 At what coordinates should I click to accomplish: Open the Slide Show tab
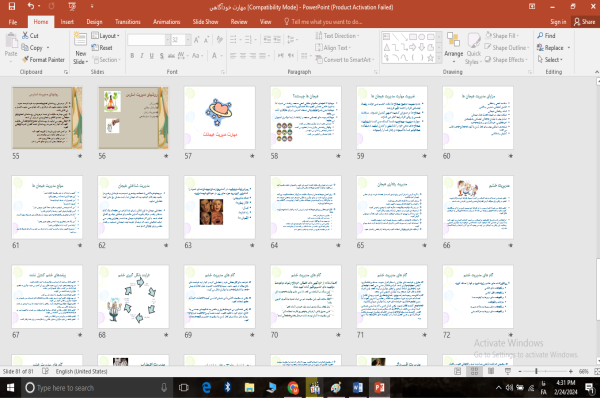coord(204,20)
